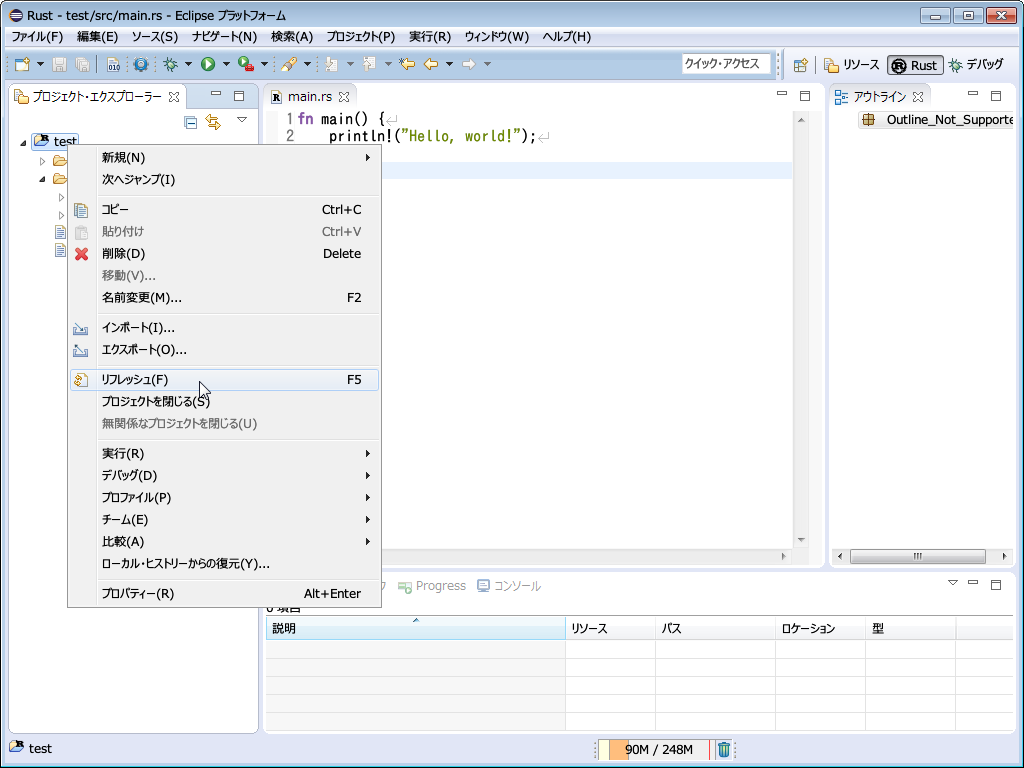Click the green Run toolbar button

[x=208, y=64]
